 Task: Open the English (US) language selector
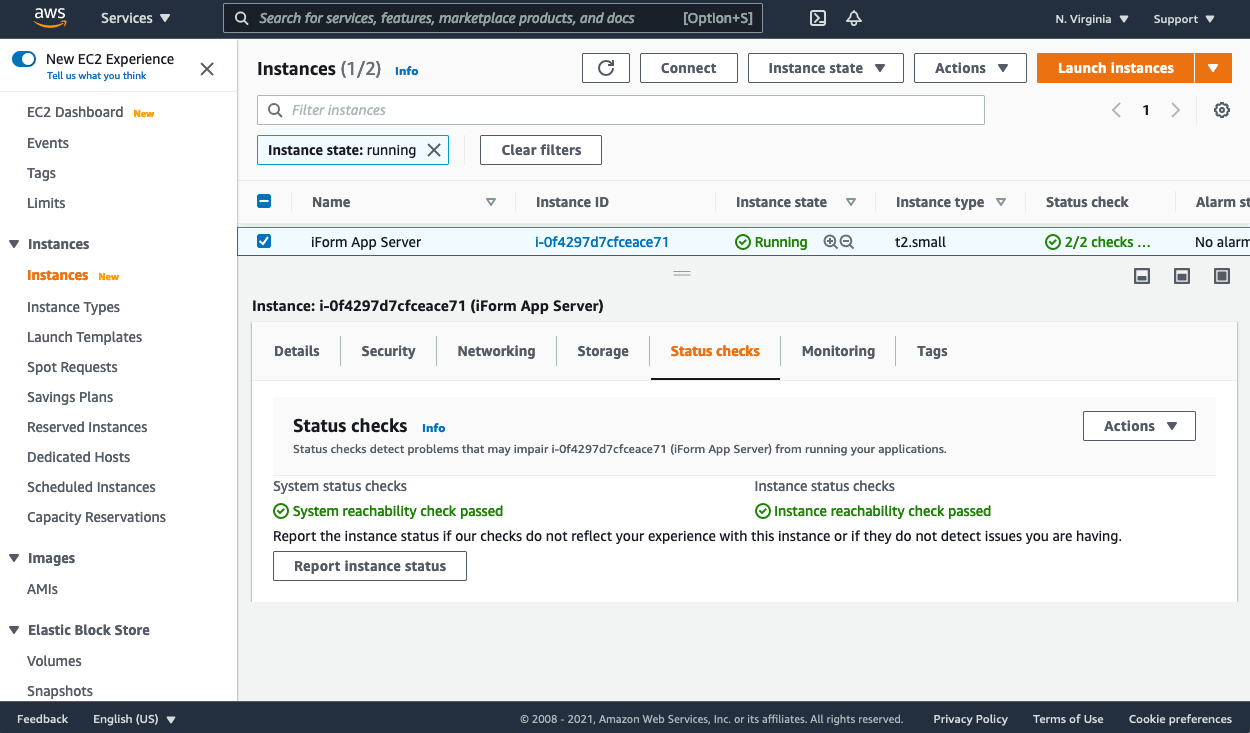coord(134,719)
